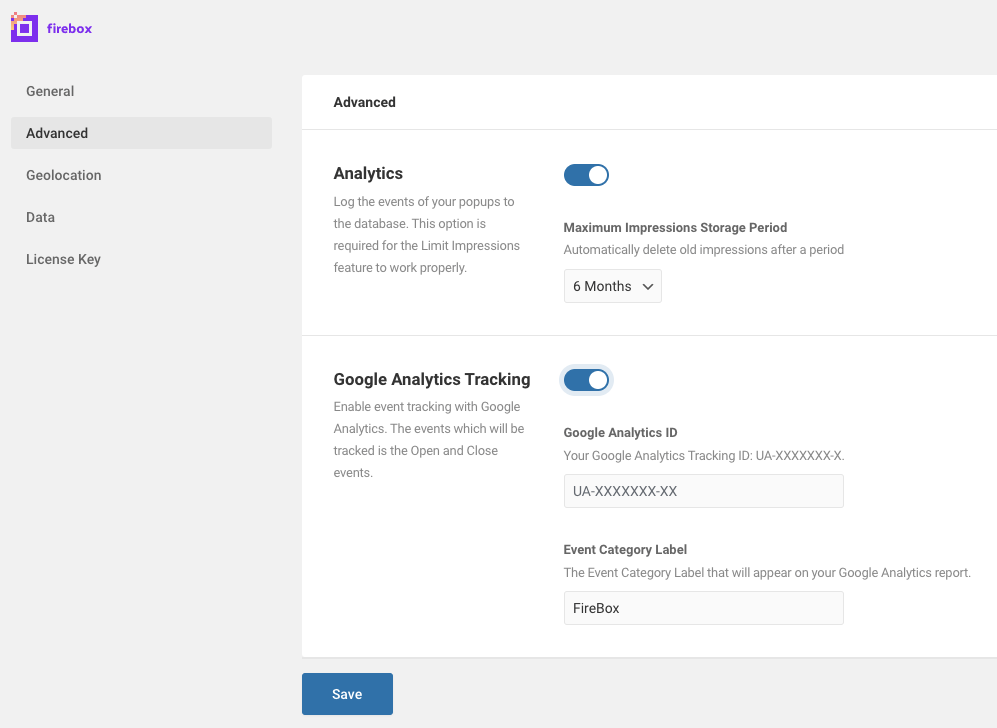997x728 pixels.
Task: Click the Advanced panel header title
Action: (364, 102)
